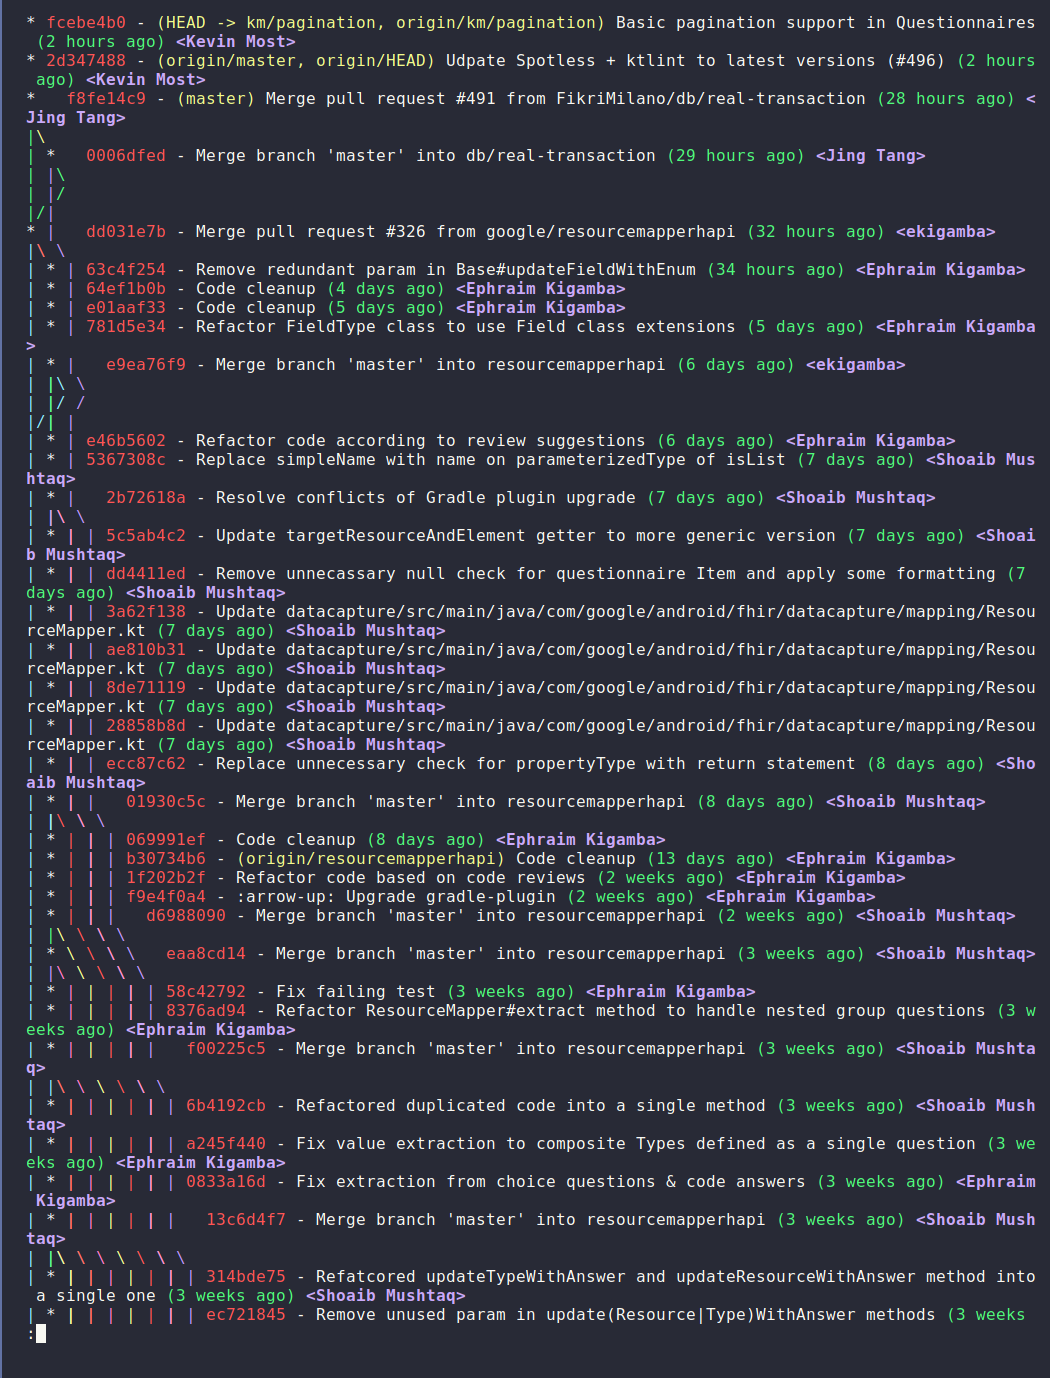
Task: Select commit hash eaa8cd14
Action: point(206,953)
